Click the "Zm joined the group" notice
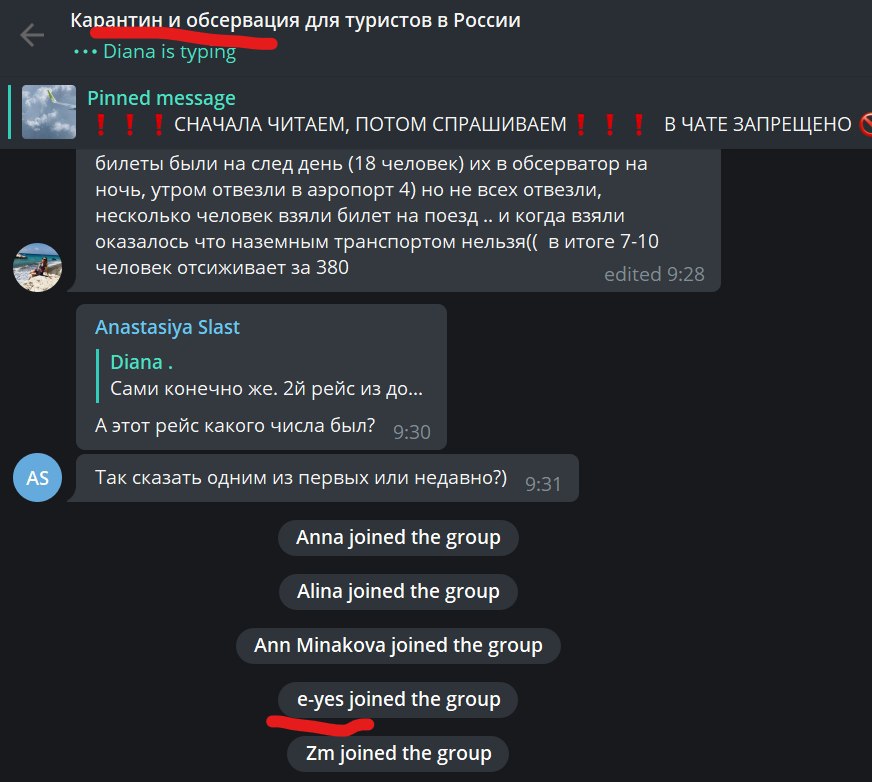This screenshot has width=872, height=782. pos(398,754)
